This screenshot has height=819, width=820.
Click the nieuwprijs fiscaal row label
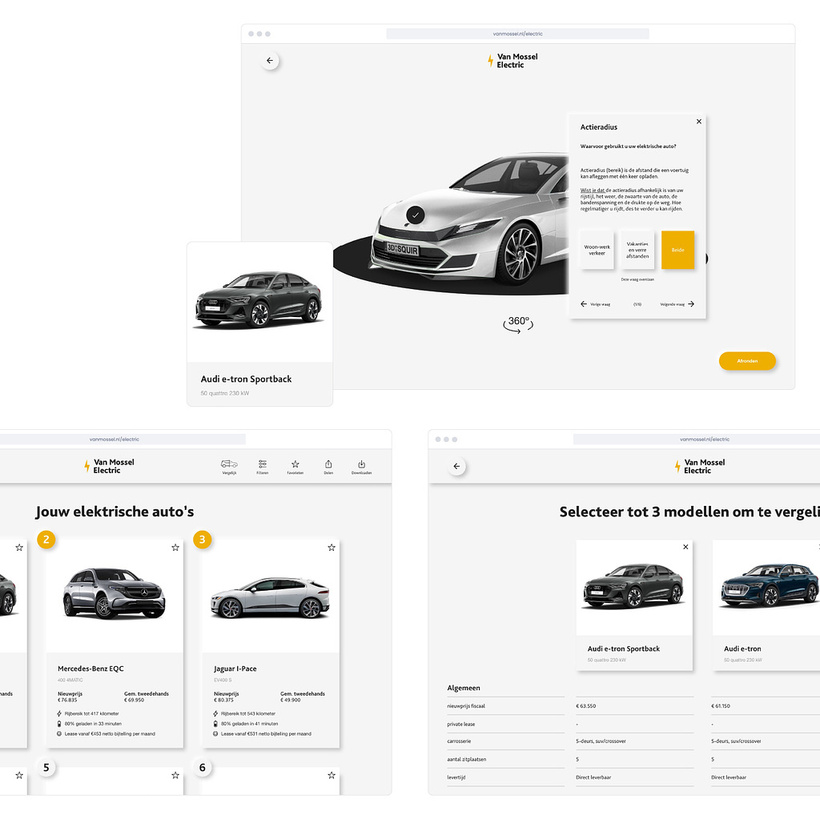click(466, 706)
